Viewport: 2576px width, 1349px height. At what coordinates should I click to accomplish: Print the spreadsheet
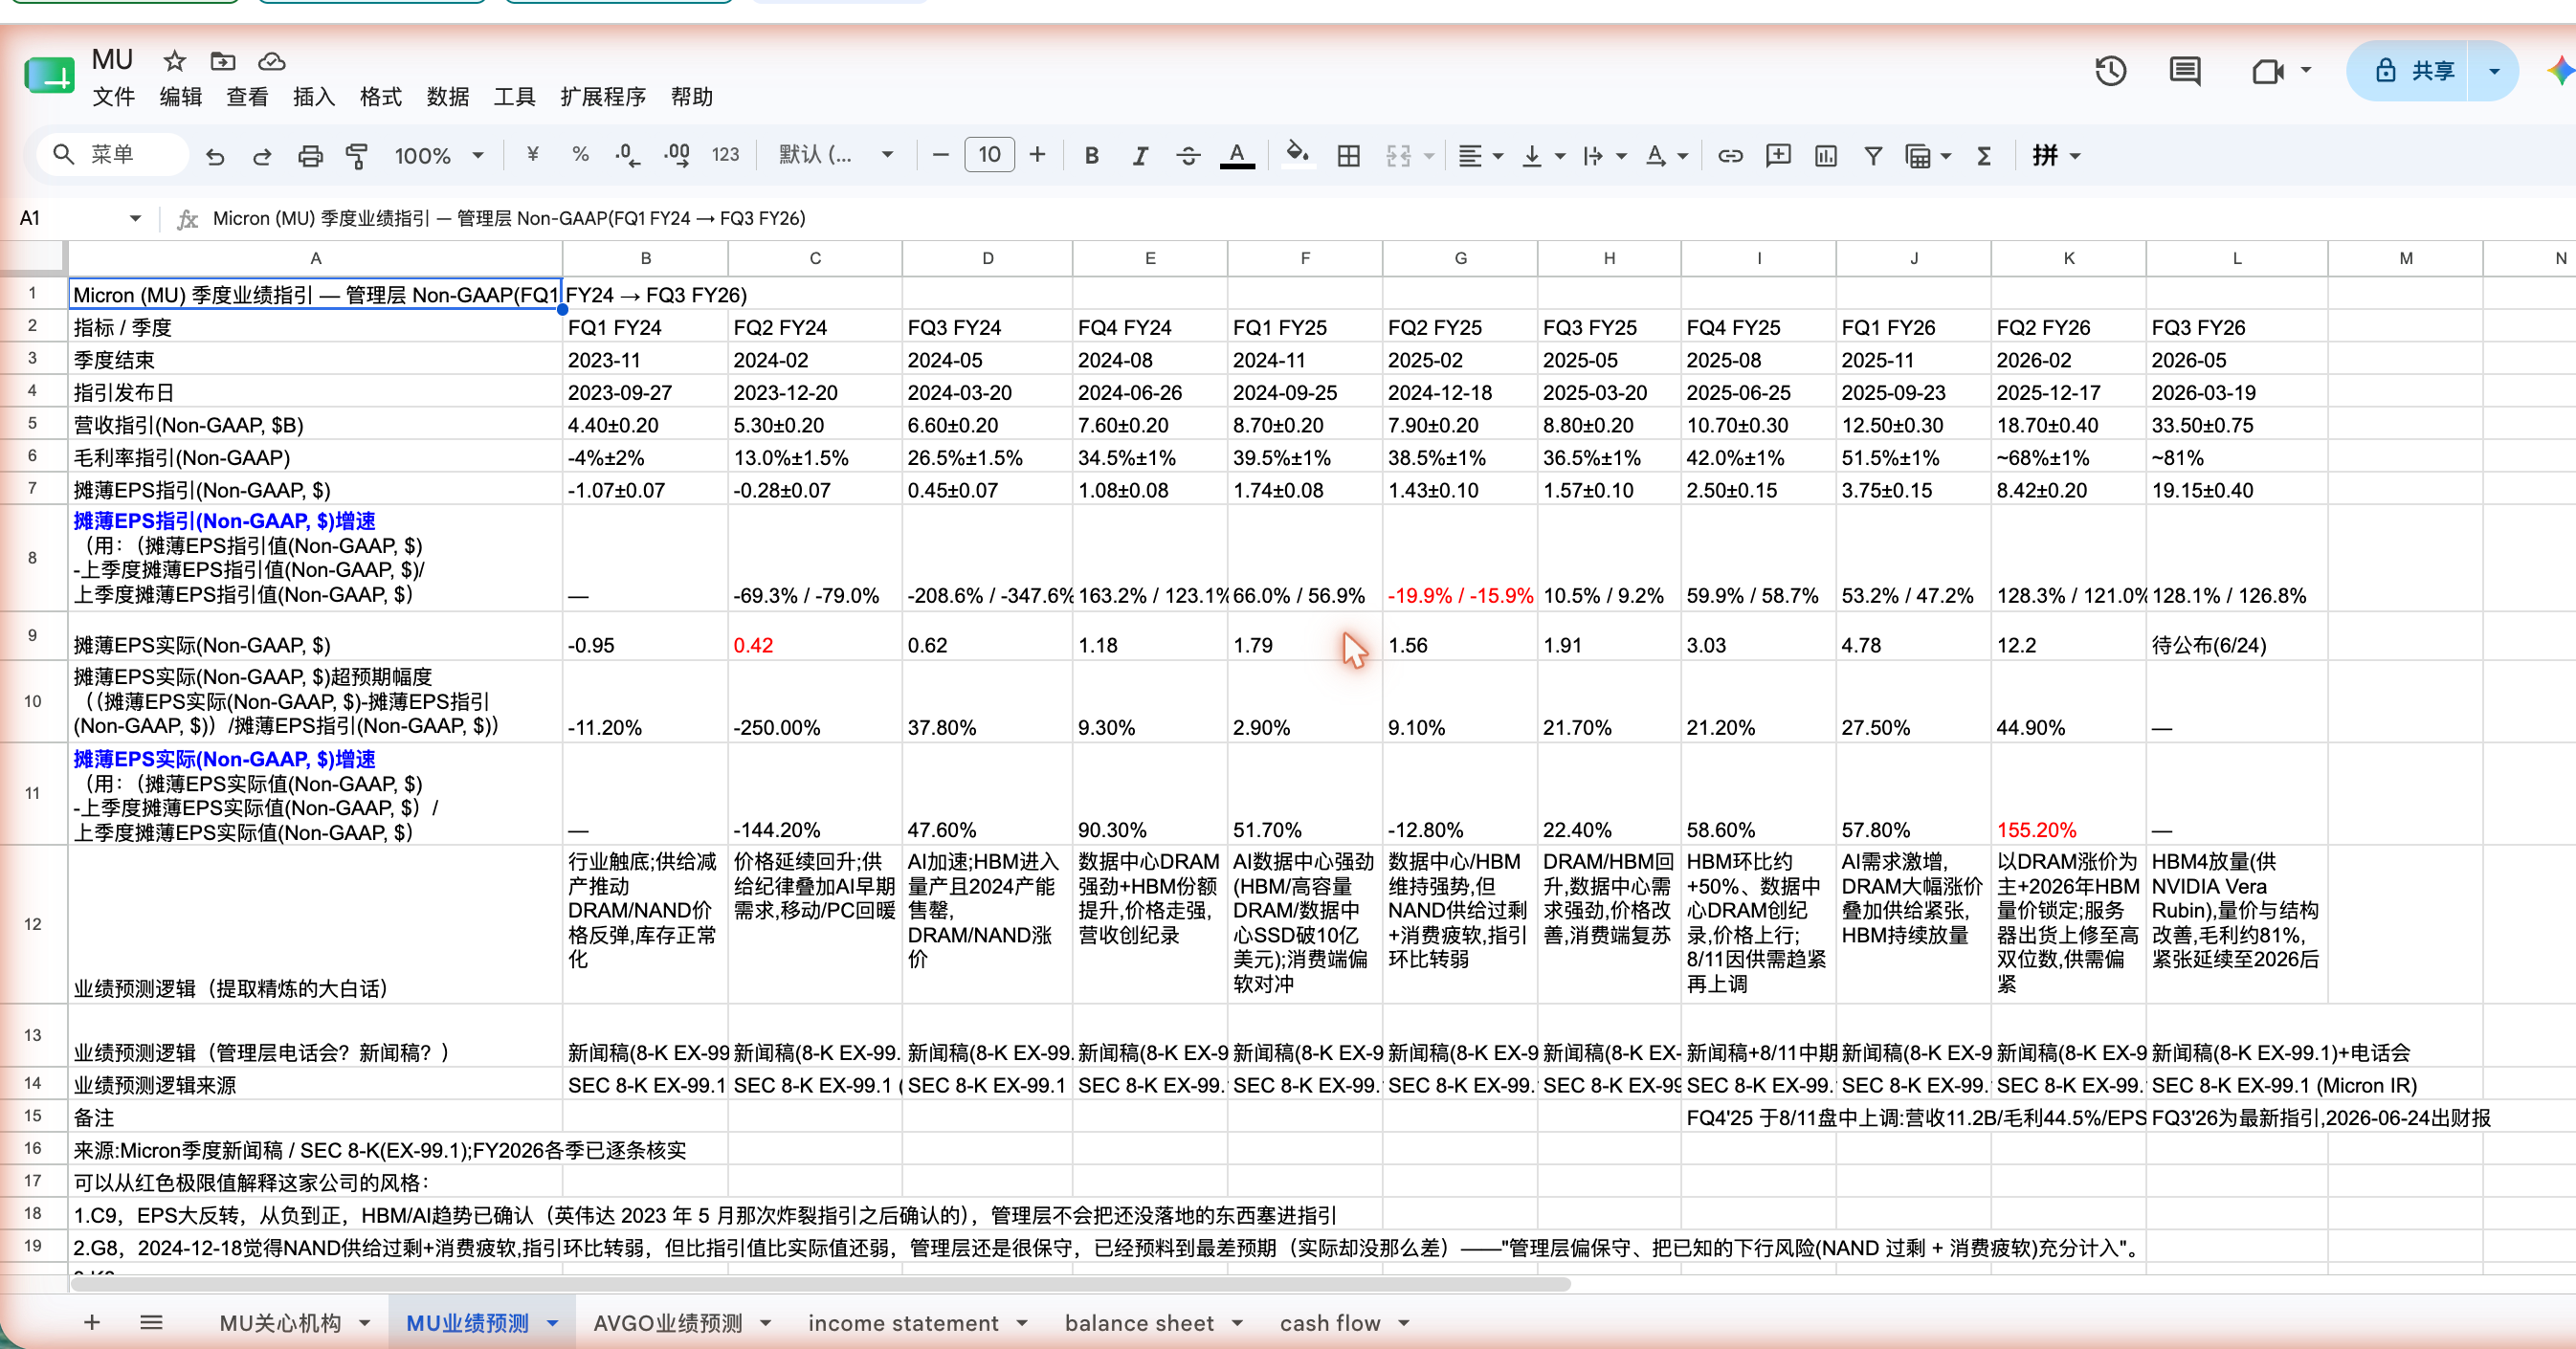(310, 155)
